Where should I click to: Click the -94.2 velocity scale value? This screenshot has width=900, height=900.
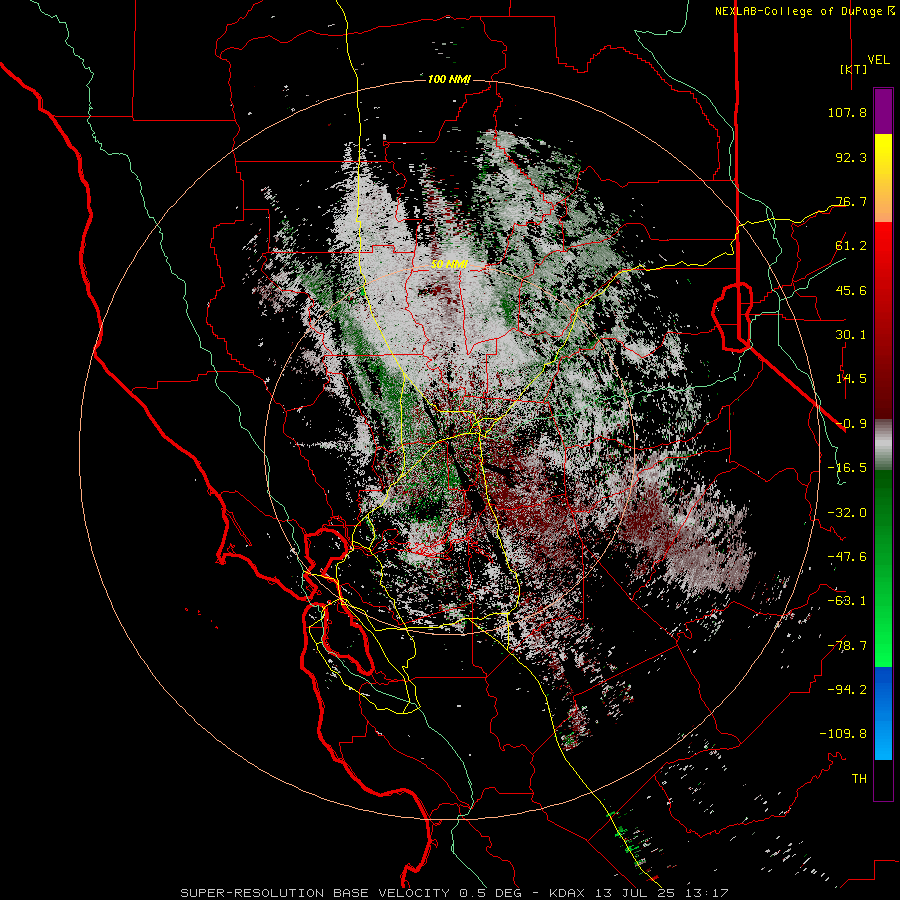[x=847, y=690]
